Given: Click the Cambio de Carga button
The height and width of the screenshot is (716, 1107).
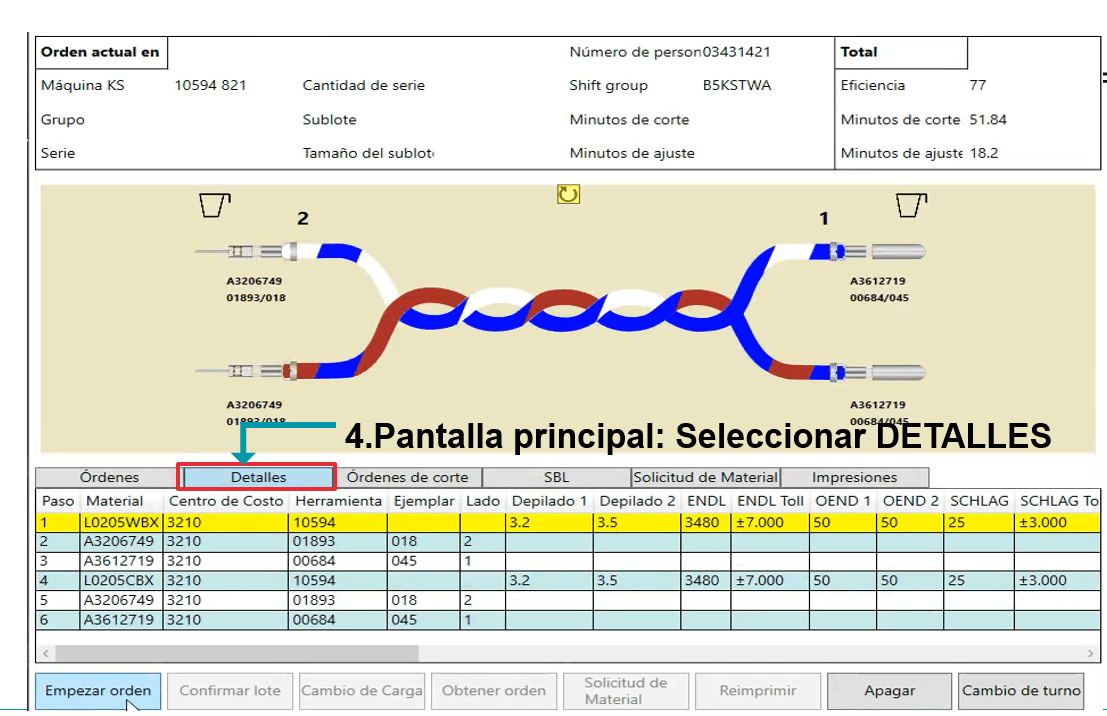Looking at the screenshot, I should click(361, 691).
